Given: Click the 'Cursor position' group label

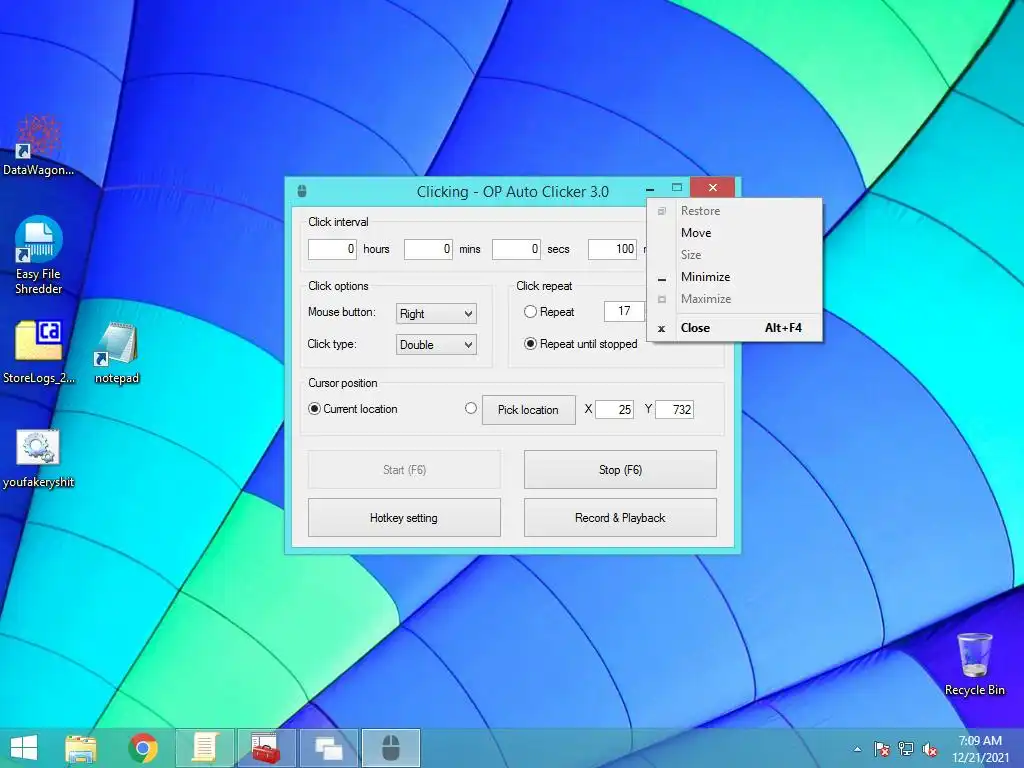Looking at the screenshot, I should coord(343,383).
